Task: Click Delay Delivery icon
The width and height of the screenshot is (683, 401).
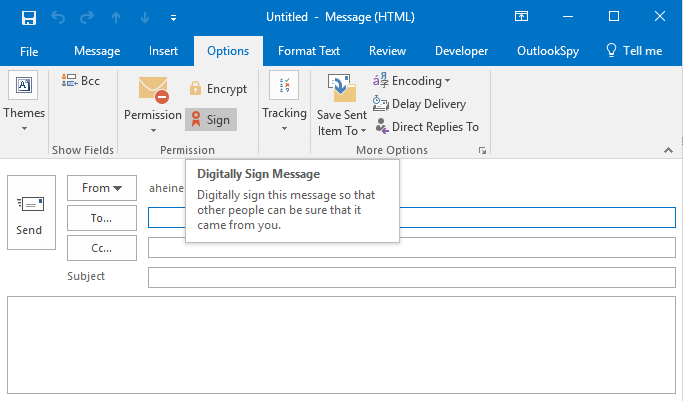Action: pos(381,104)
